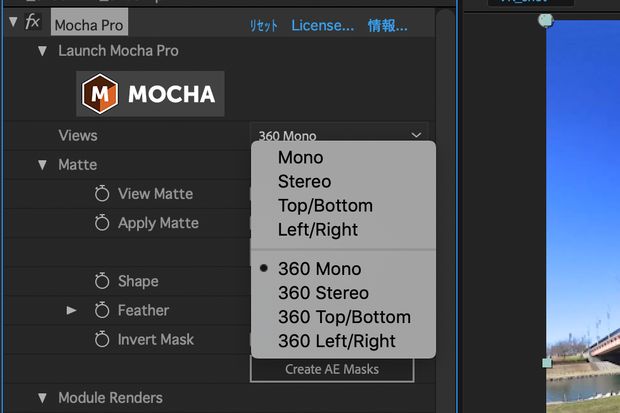
Task: Select the checked 360 Mono option
Action: point(319,269)
